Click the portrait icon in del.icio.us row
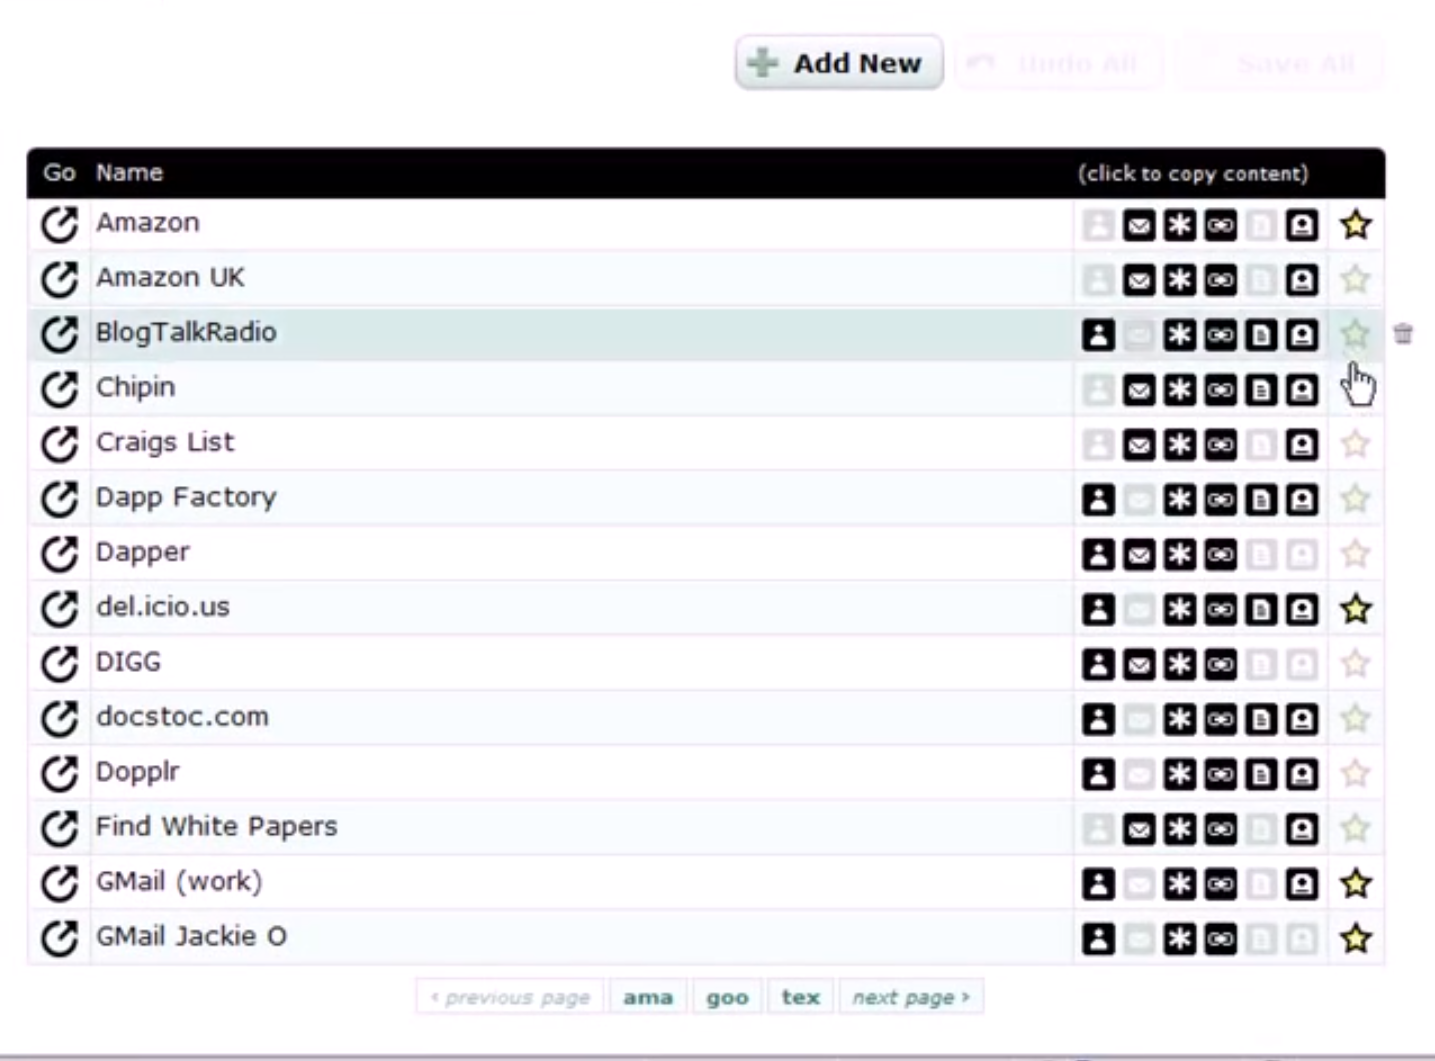 click(x=1301, y=610)
